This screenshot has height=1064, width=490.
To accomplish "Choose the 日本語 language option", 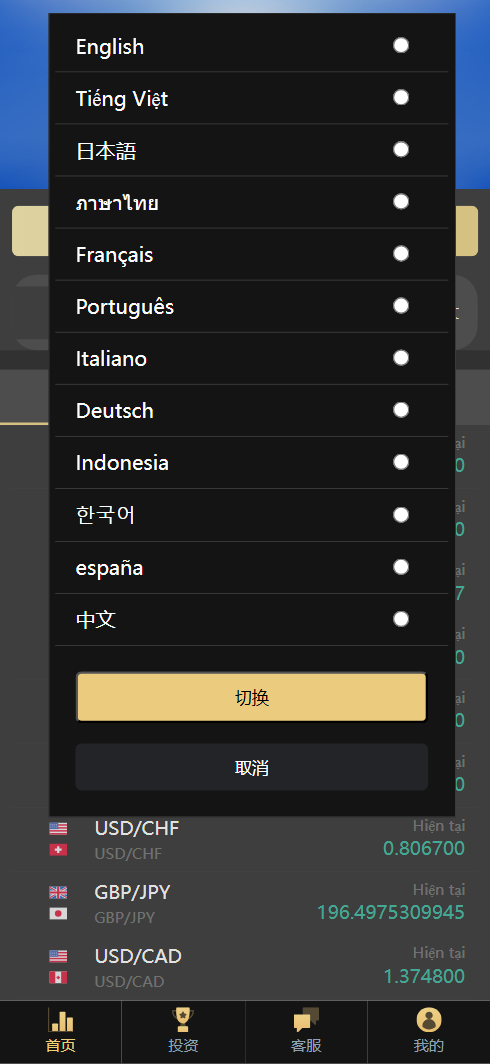I will click(x=252, y=150).
